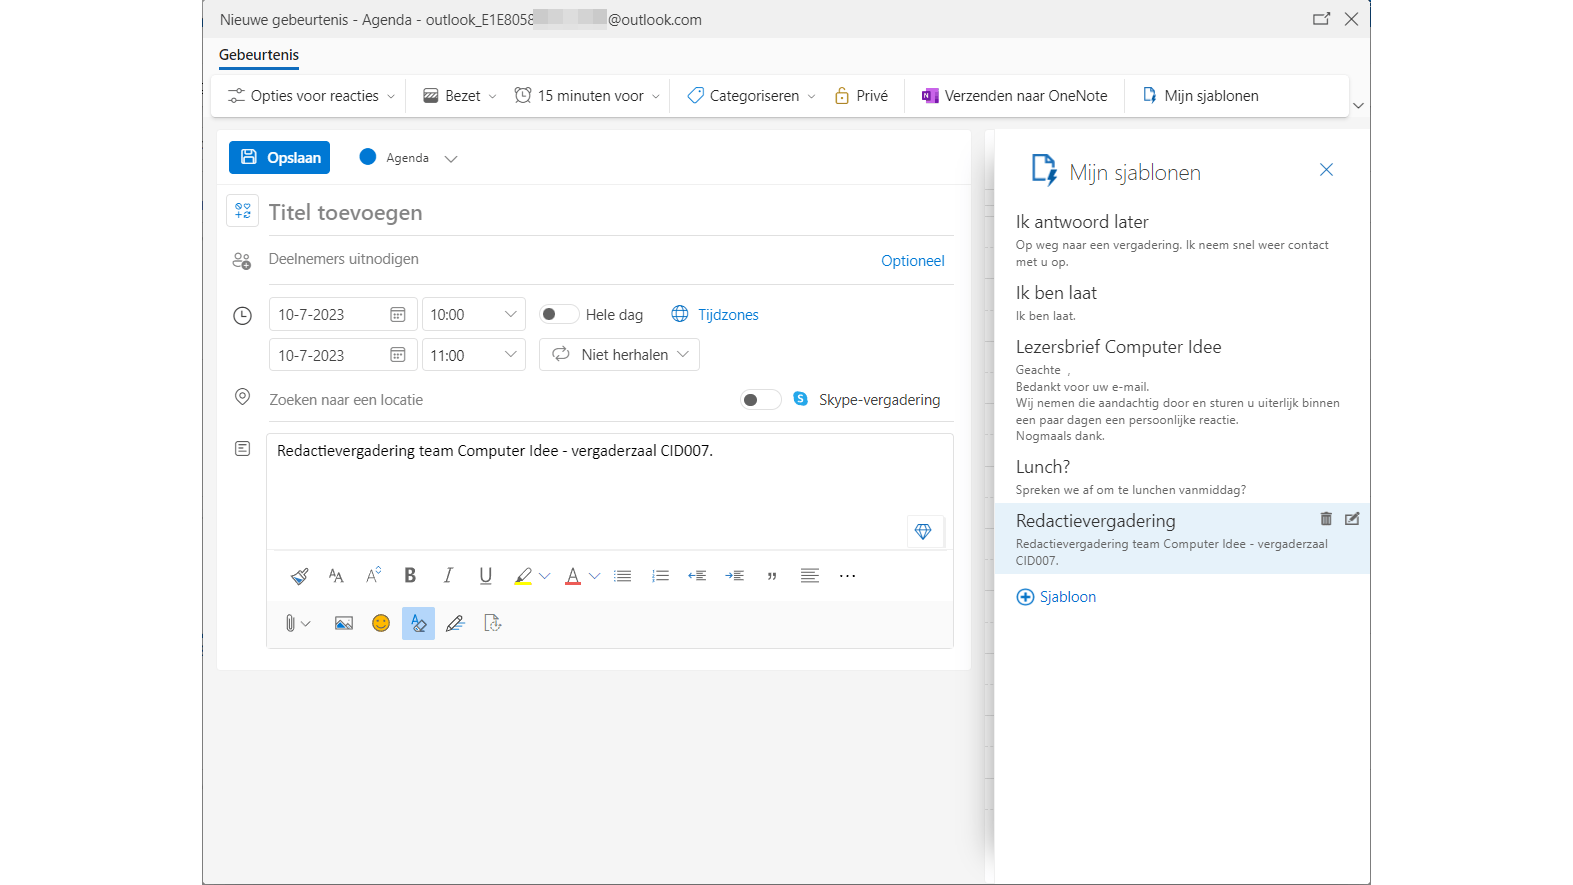The width and height of the screenshot is (1573, 885).
Task: Open the Tijdzones link
Action: pos(715,315)
